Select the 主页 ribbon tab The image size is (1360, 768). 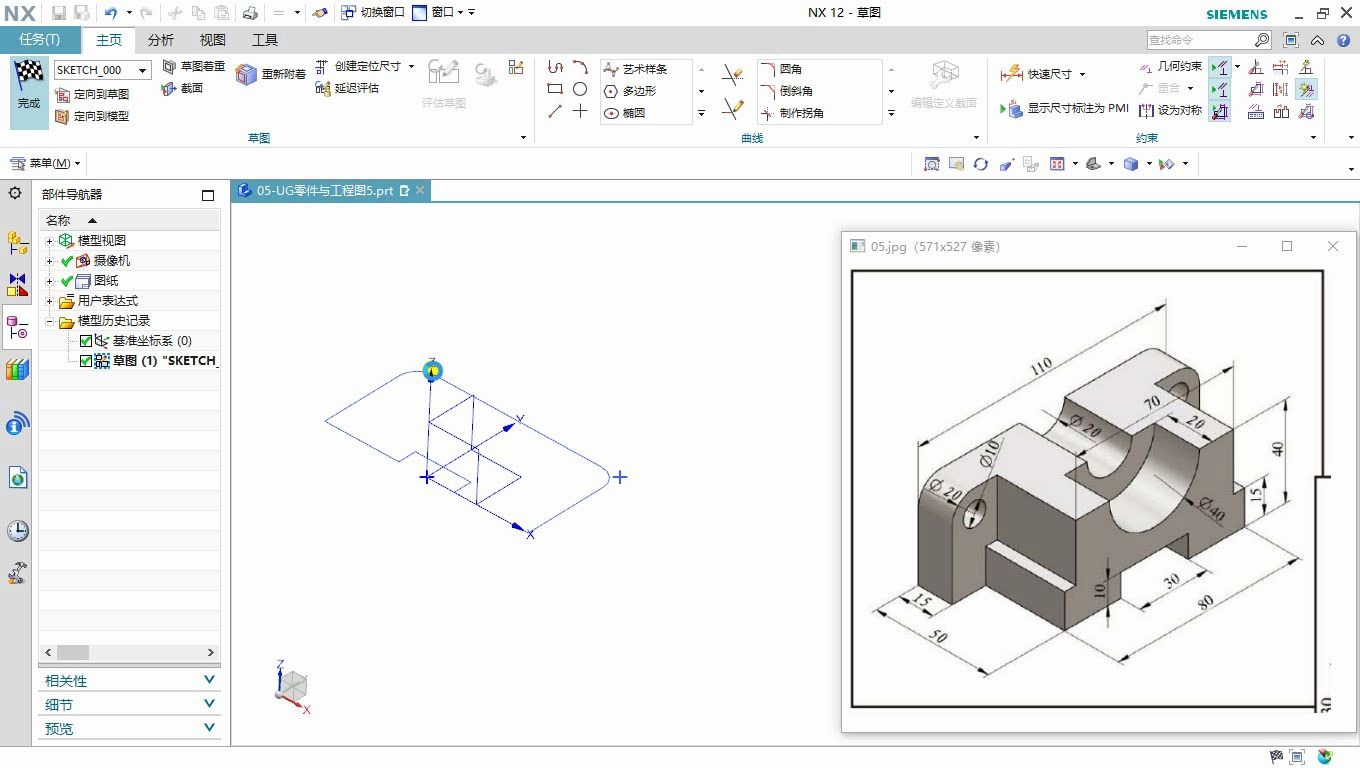[109, 40]
